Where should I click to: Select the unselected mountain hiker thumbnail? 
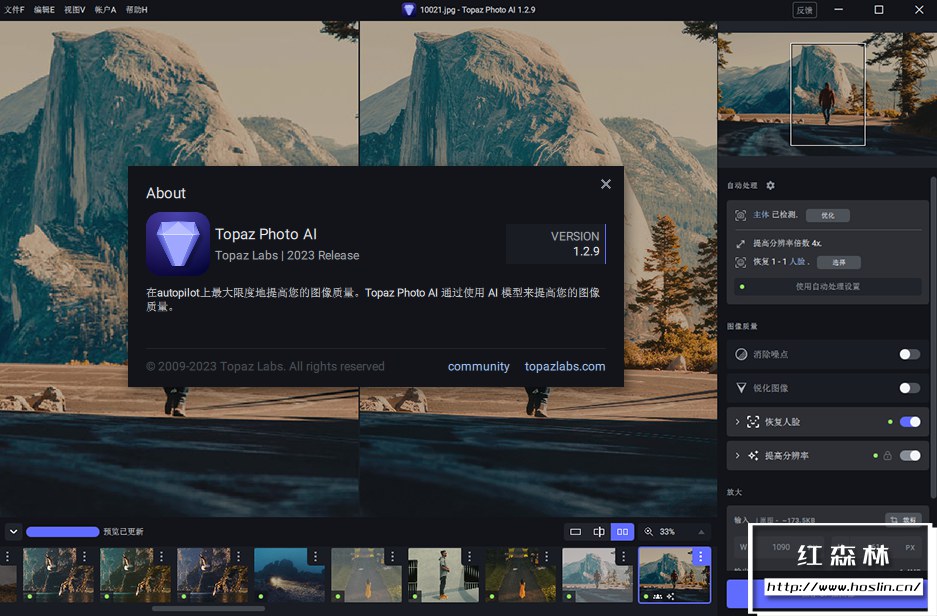click(x=598, y=575)
